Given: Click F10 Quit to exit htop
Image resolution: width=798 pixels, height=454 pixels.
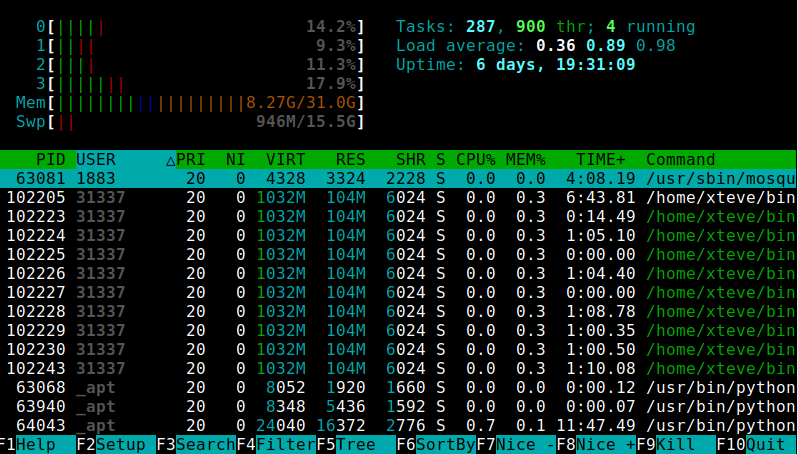Looking at the screenshot, I should click(x=756, y=444).
